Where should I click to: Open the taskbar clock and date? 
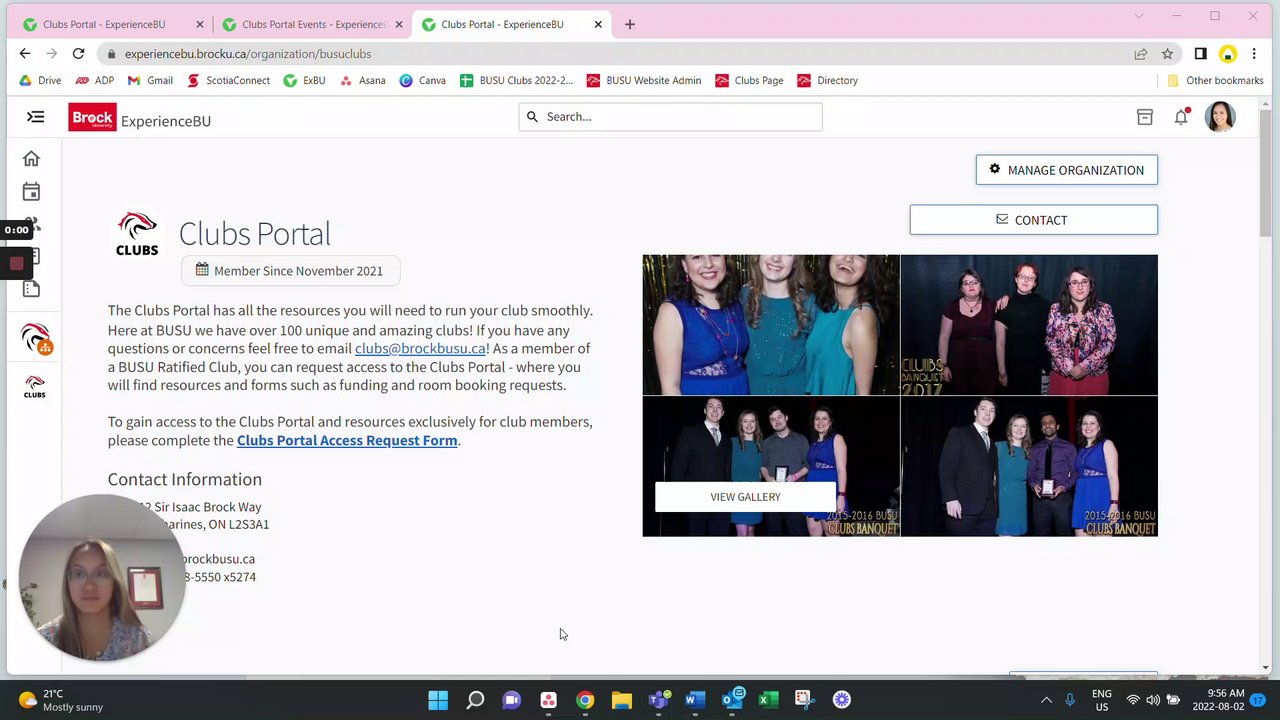tap(1226, 700)
